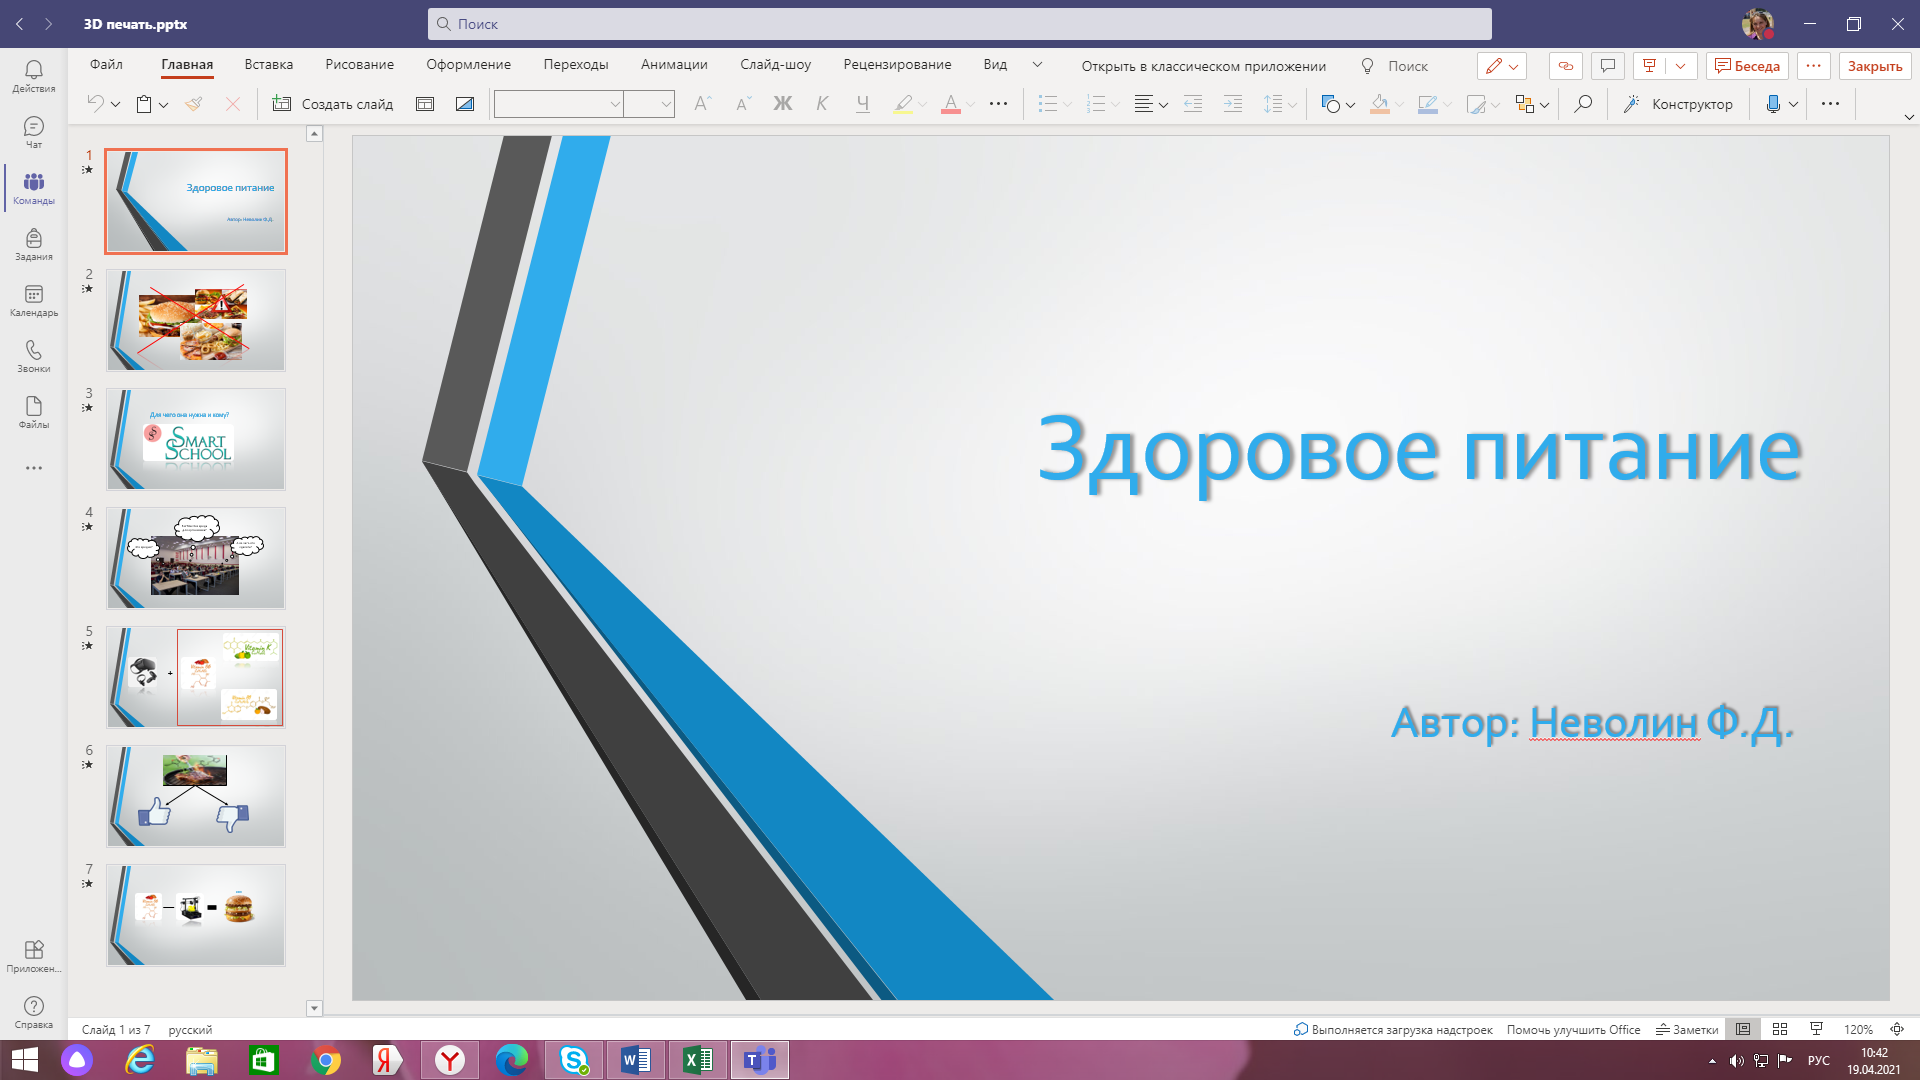1920x1080 pixels.
Task: Click the Format Painter brush icon
Action: pyautogui.click(x=194, y=104)
